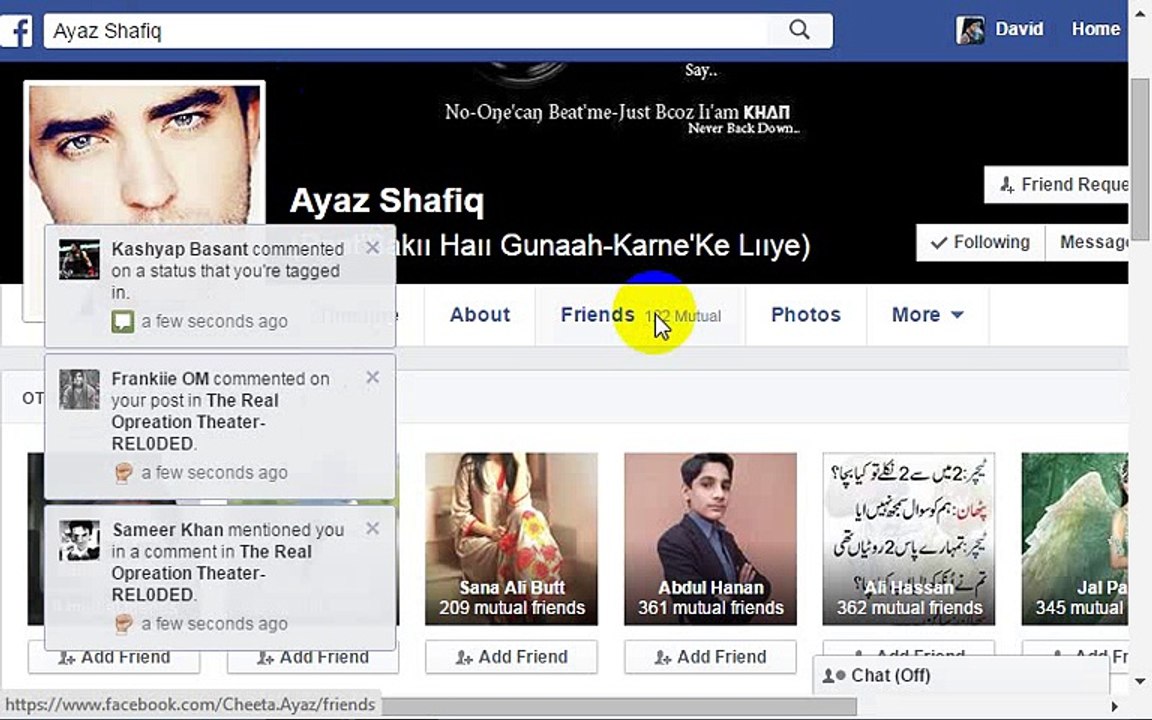Click Friend Request button
1152x720 pixels.
point(1056,184)
